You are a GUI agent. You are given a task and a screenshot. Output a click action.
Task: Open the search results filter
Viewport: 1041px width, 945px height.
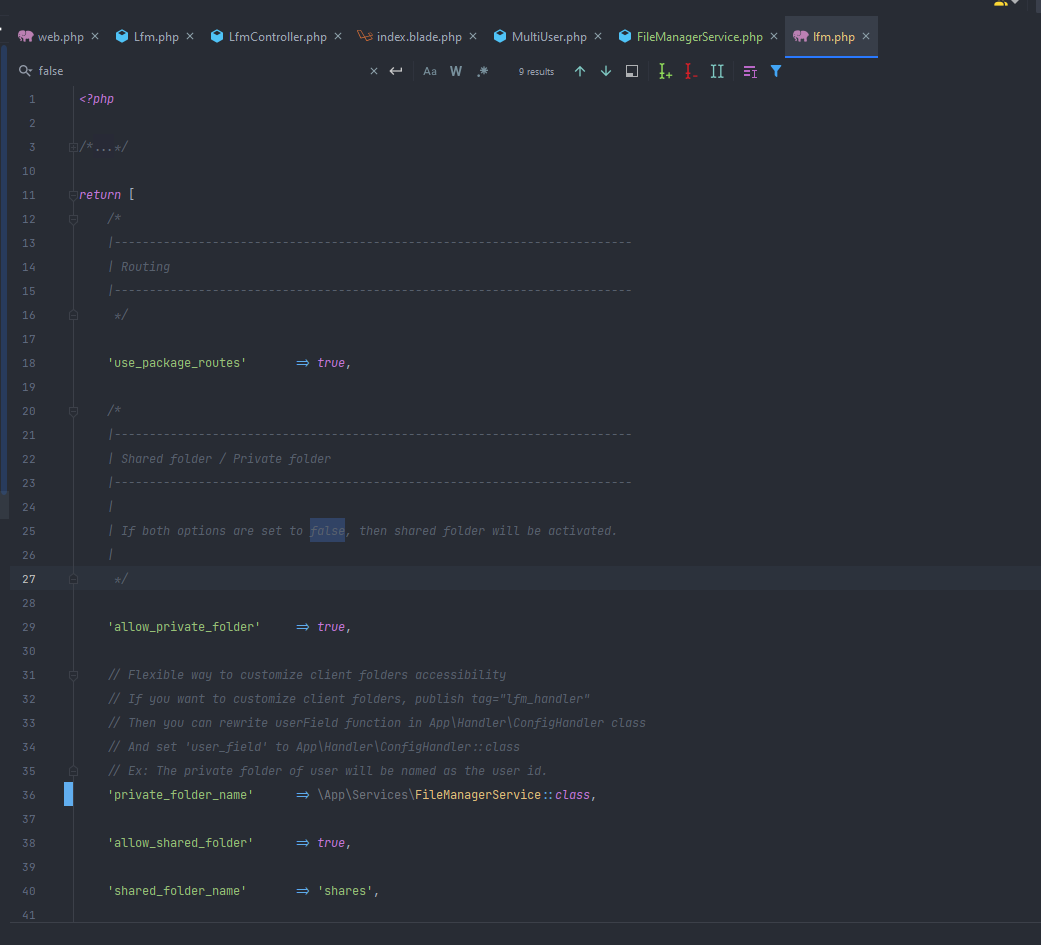tap(777, 71)
